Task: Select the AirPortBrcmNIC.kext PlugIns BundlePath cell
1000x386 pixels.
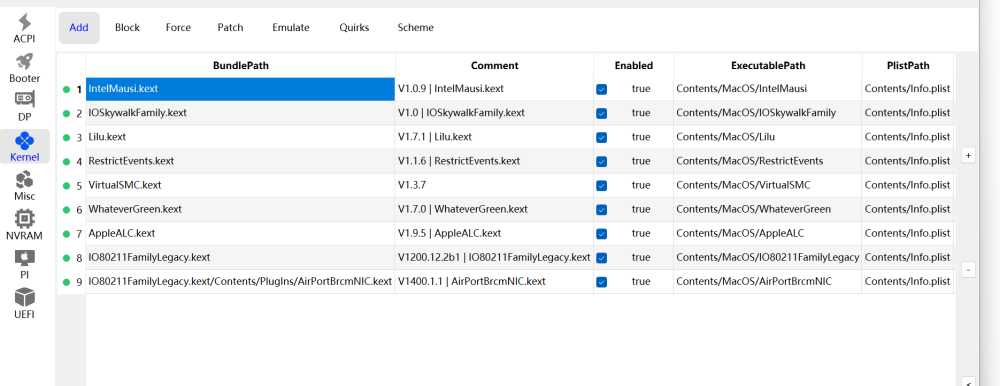Action: point(240,281)
